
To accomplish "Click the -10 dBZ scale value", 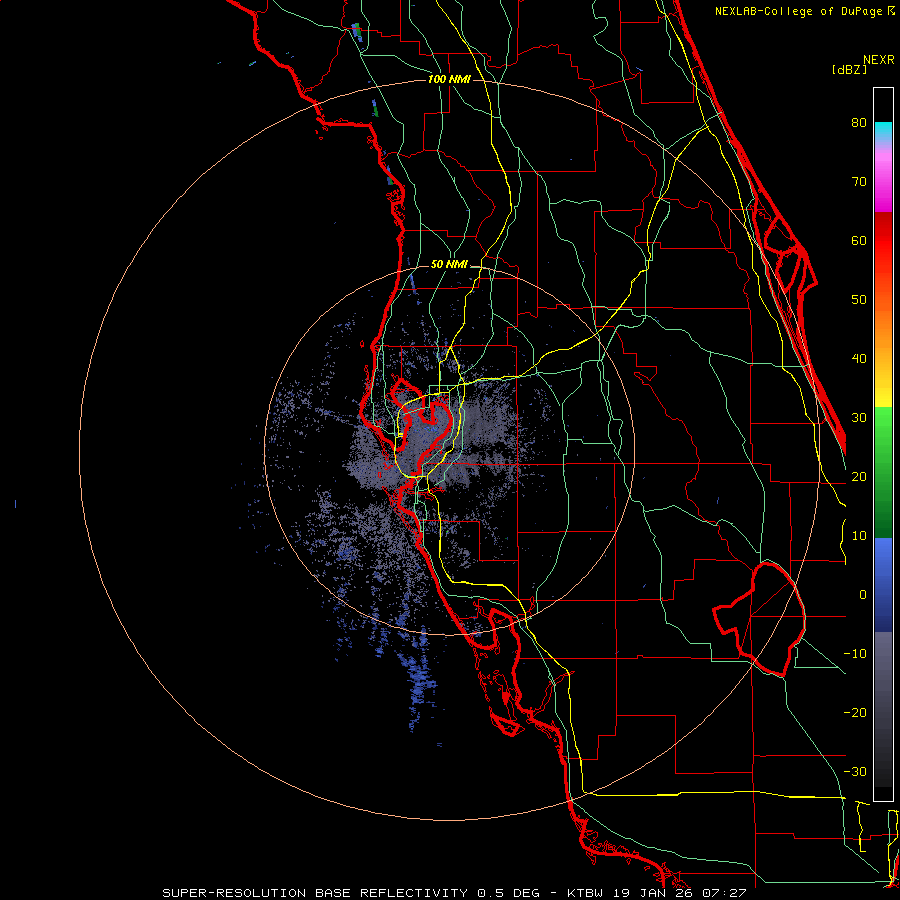I will coord(855,654).
